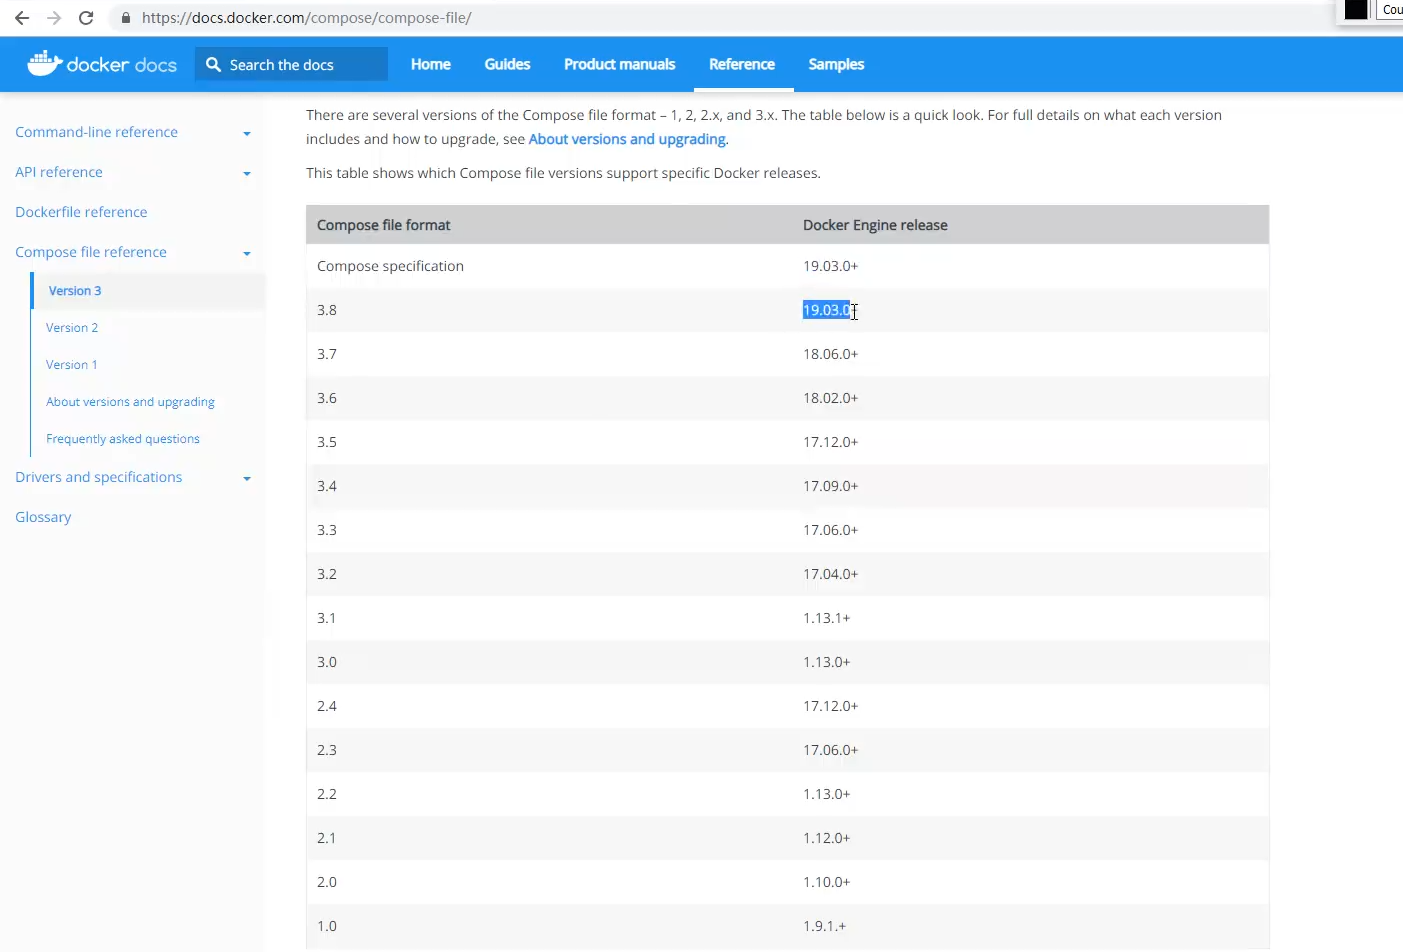Click the 17.09.0+ release cell

(x=831, y=486)
